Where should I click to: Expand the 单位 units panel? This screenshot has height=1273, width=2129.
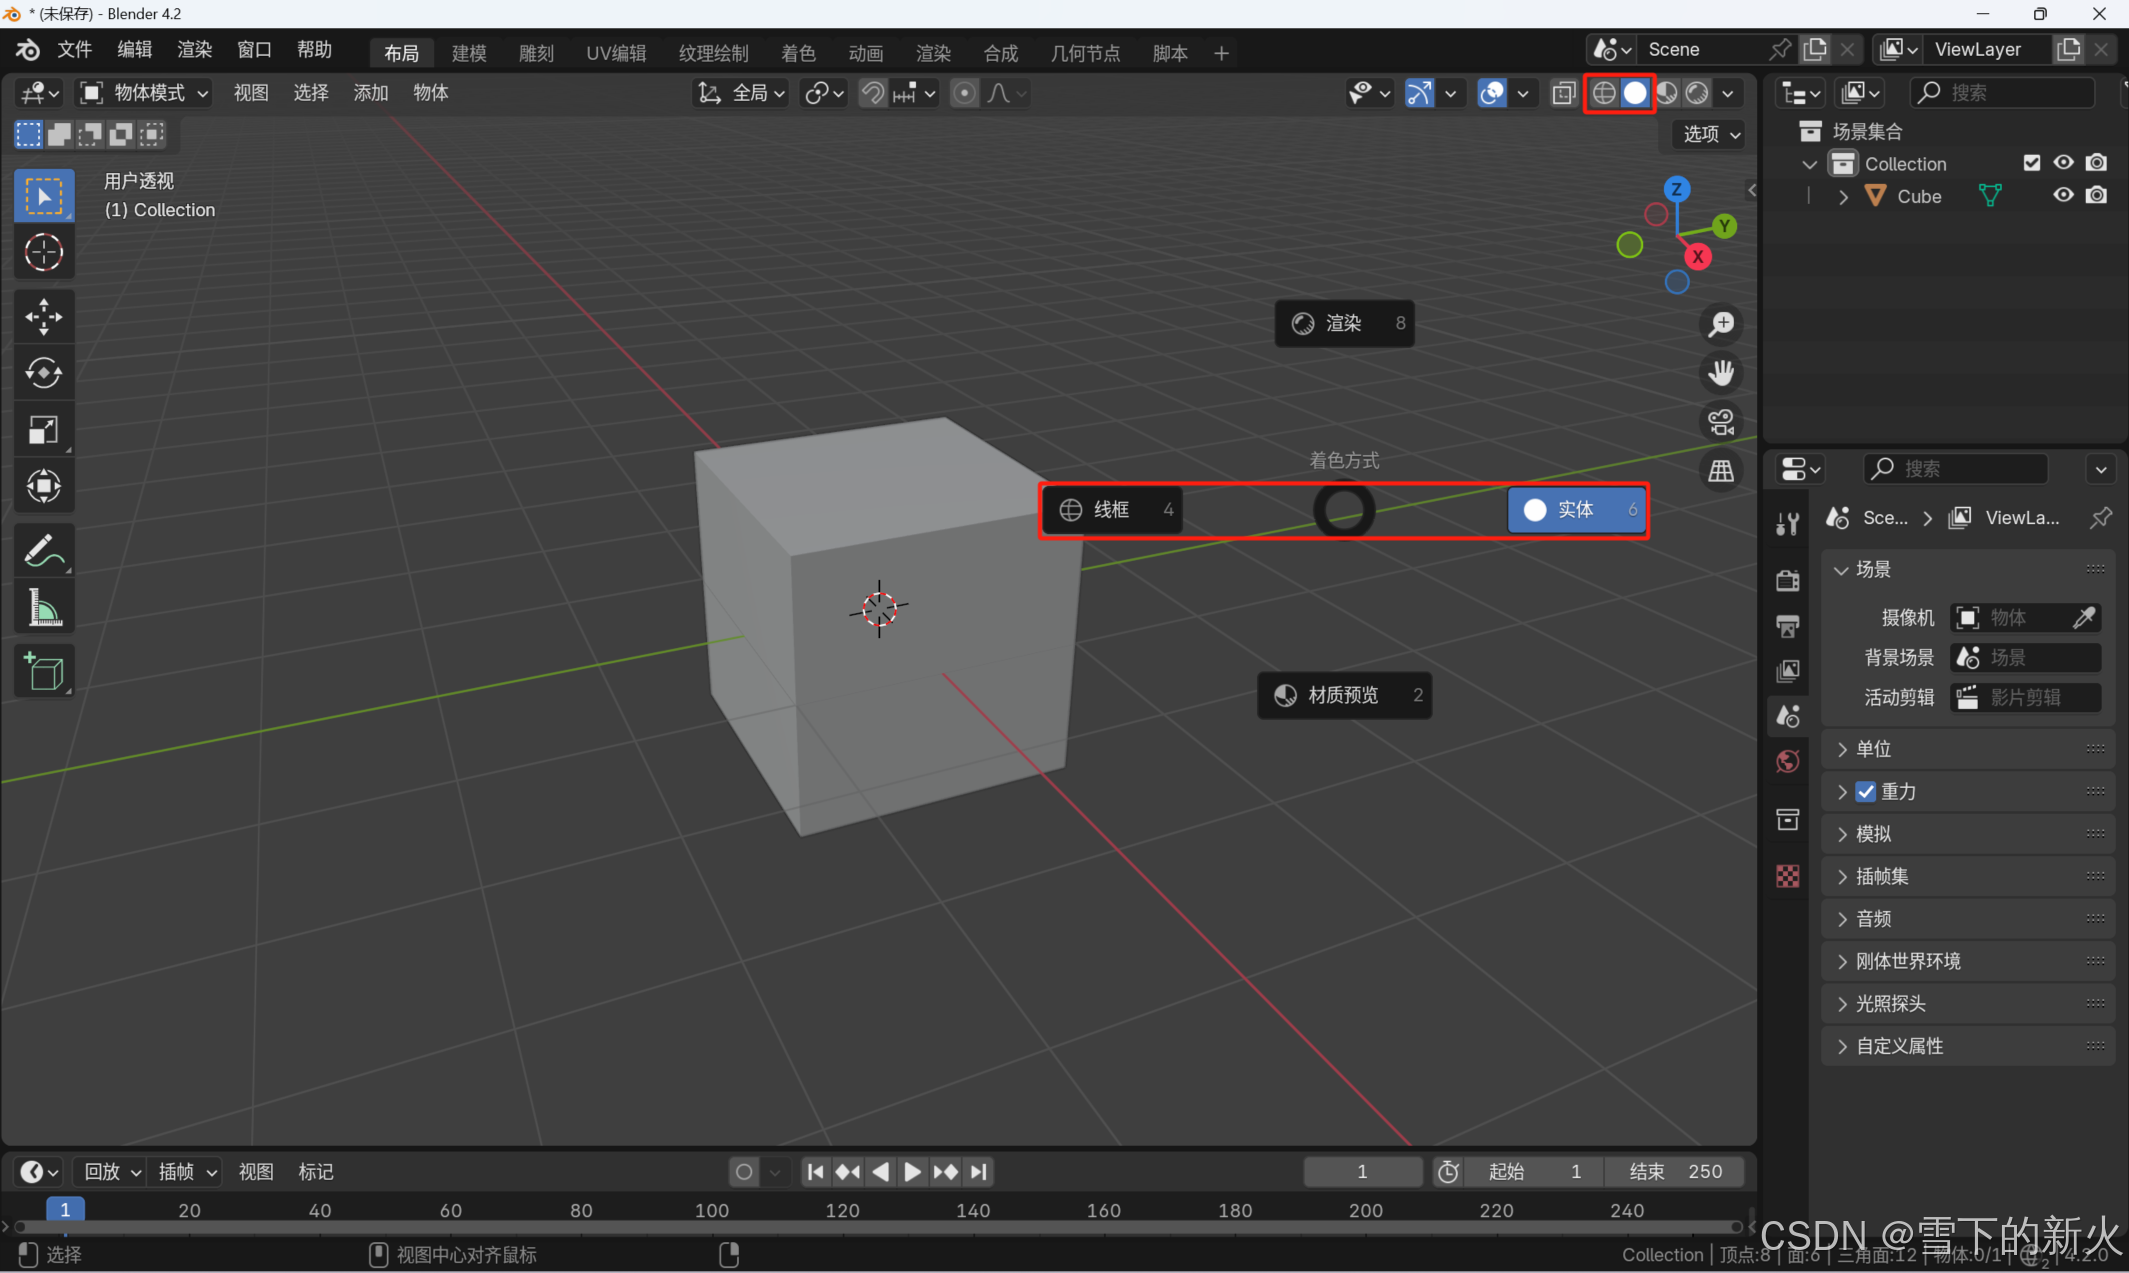pyautogui.click(x=1874, y=749)
